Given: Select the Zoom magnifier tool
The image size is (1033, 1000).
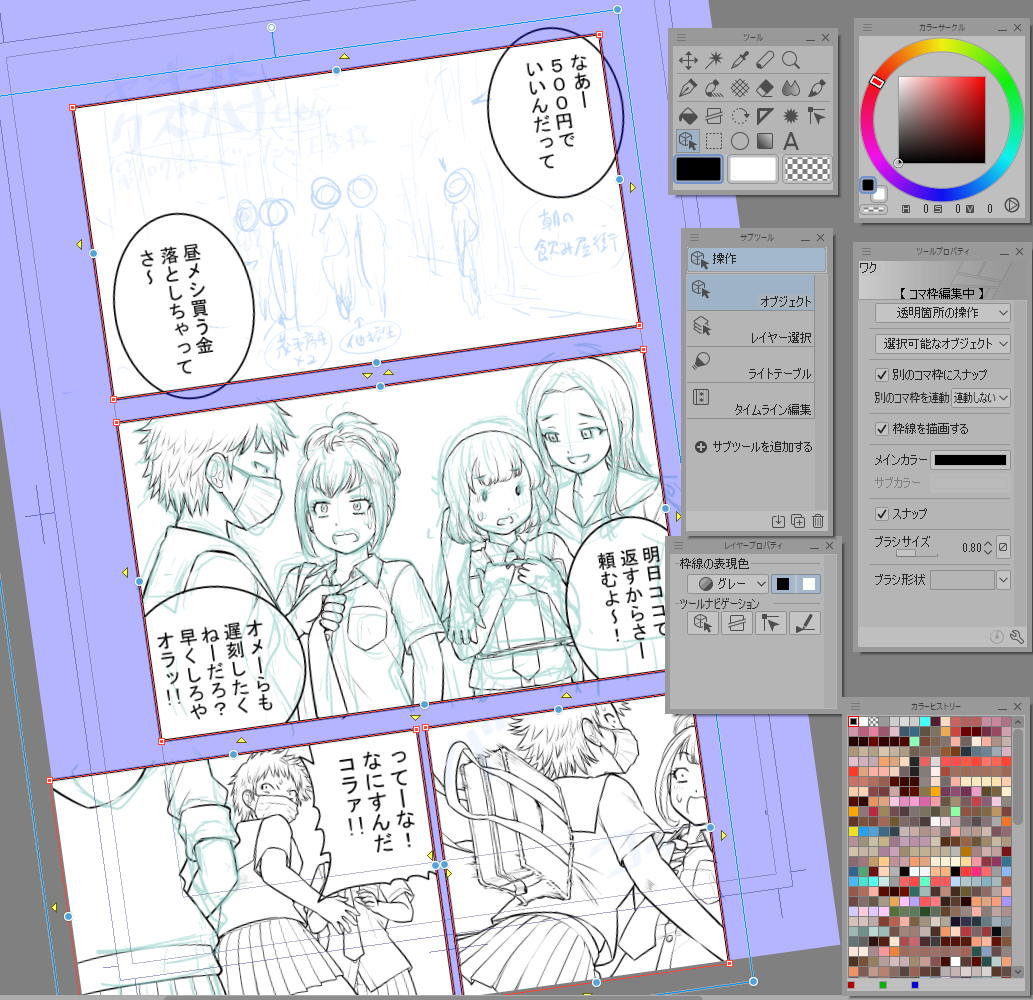Looking at the screenshot, I should (791, 61).
